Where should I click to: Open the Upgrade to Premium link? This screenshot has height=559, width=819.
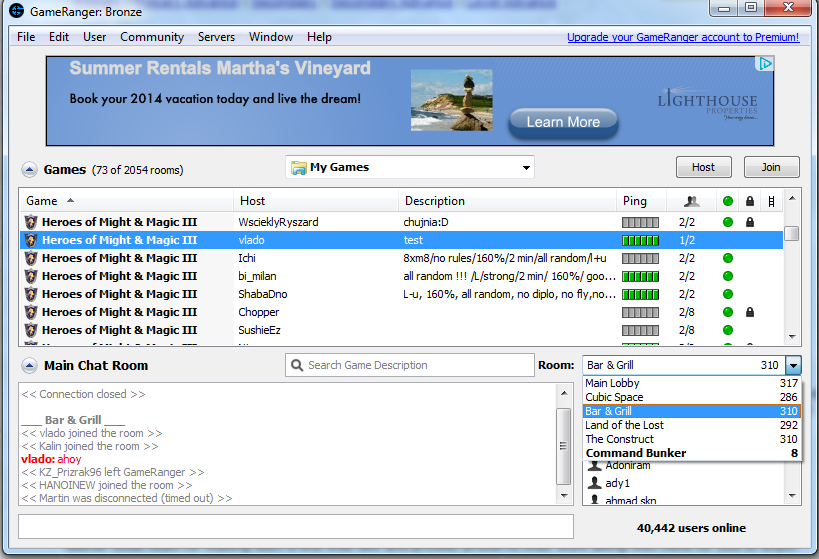pyautogui.click(x=683, y=37)
